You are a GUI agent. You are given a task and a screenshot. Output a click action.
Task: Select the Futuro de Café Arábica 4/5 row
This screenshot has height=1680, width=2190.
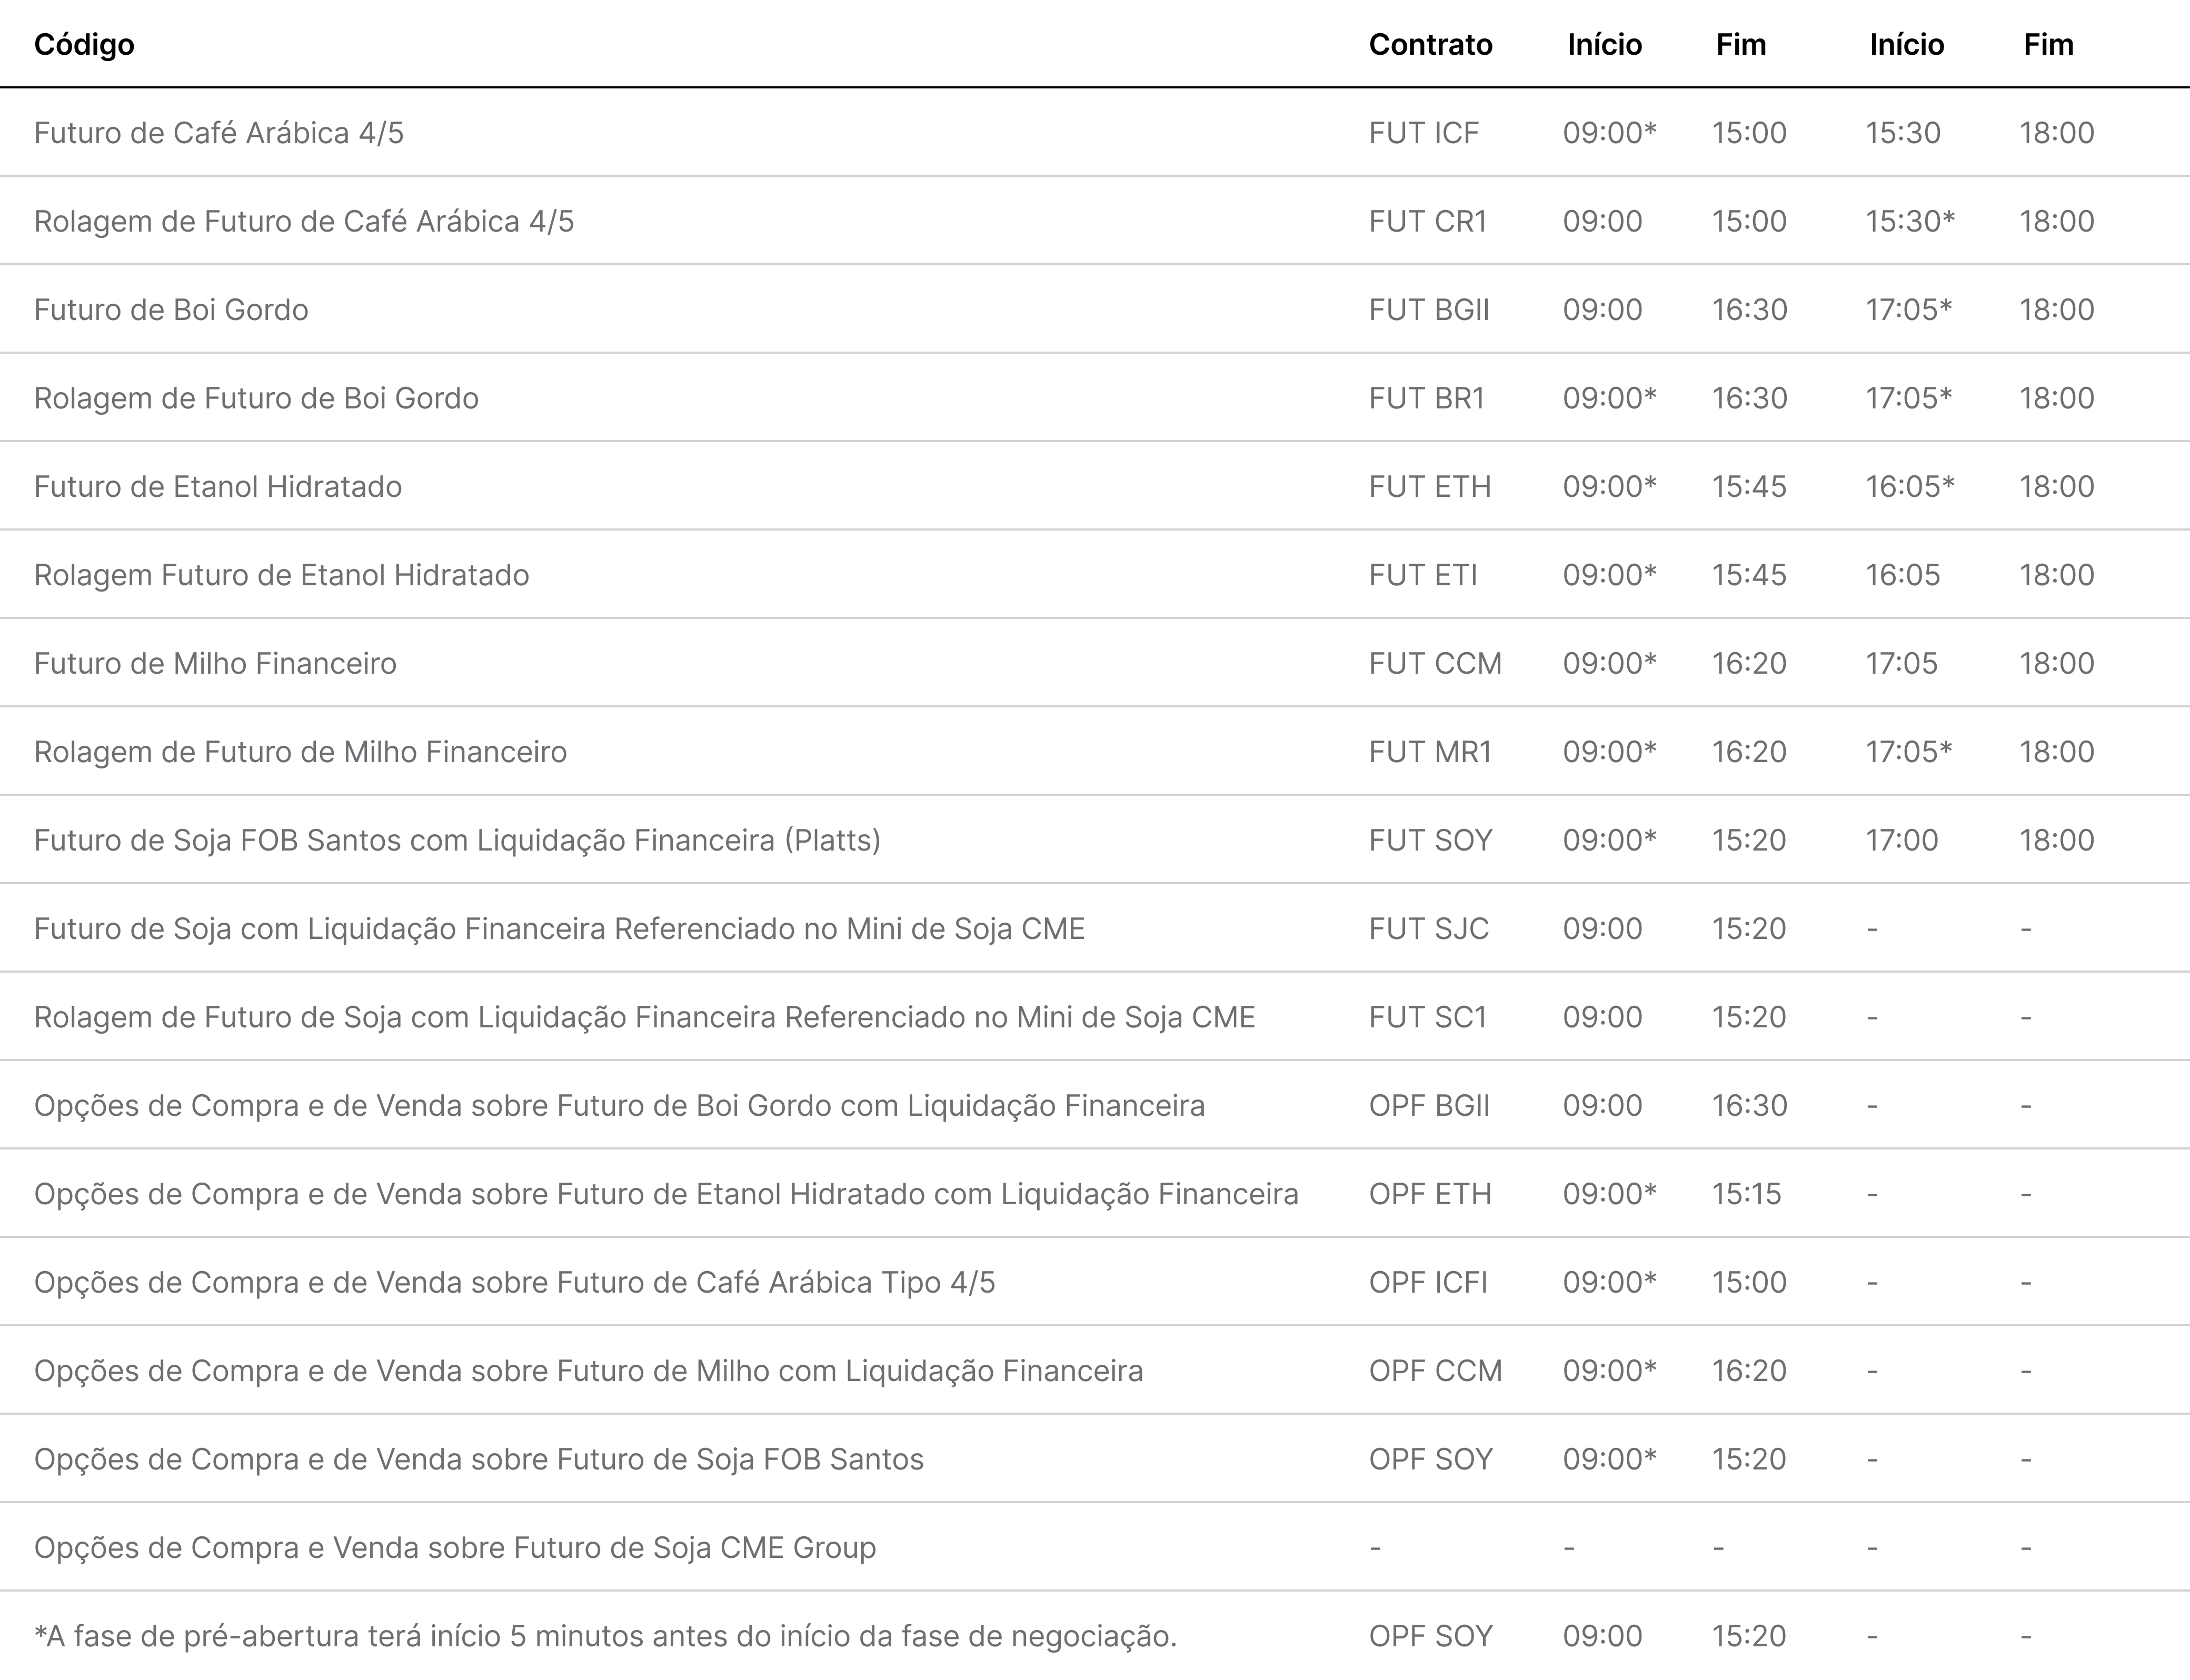click(1095, 133)
